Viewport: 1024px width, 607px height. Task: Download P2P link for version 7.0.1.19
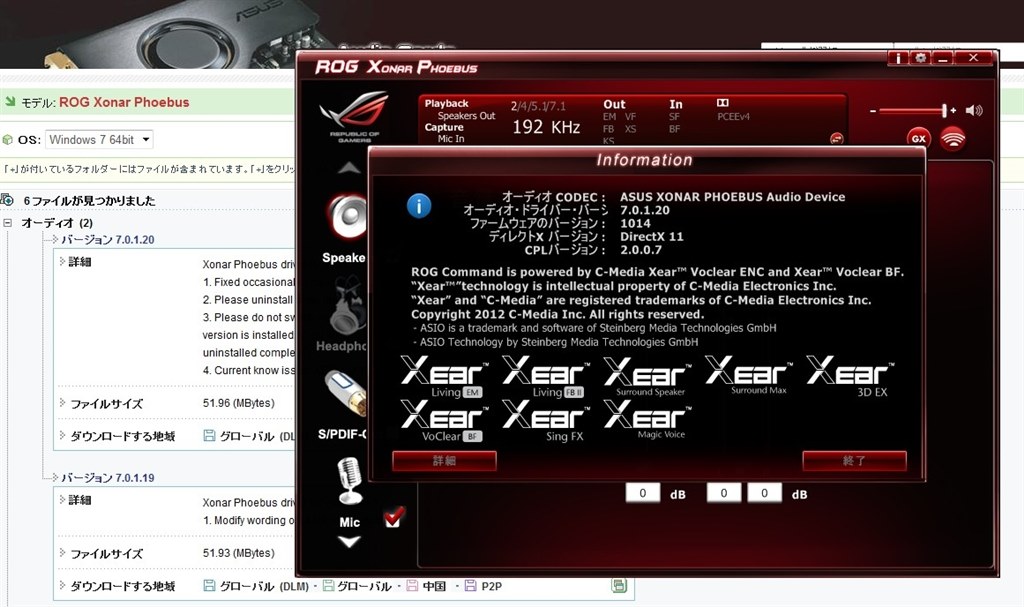click(484, 586)
